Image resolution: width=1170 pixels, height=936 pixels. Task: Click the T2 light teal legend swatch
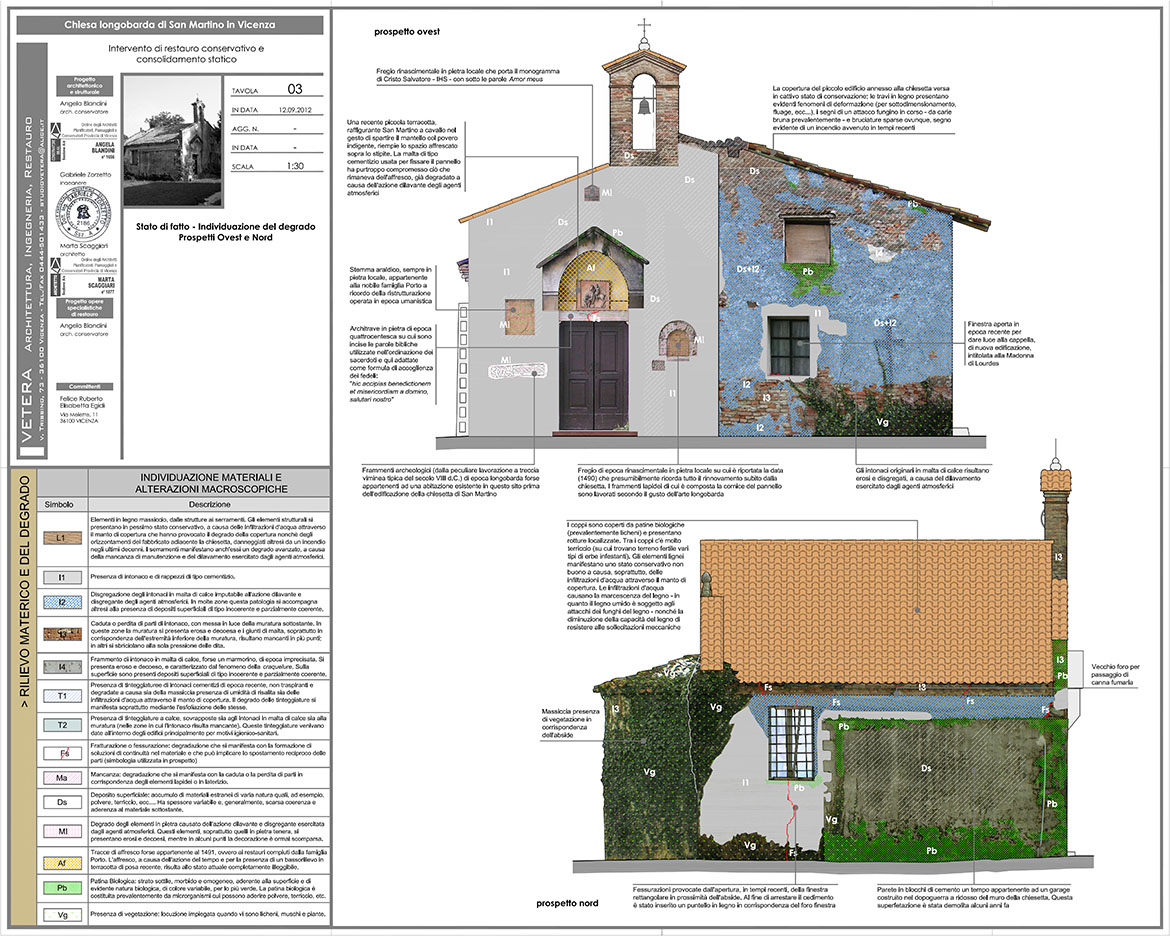pyautogui.click(x=61, y=725)
